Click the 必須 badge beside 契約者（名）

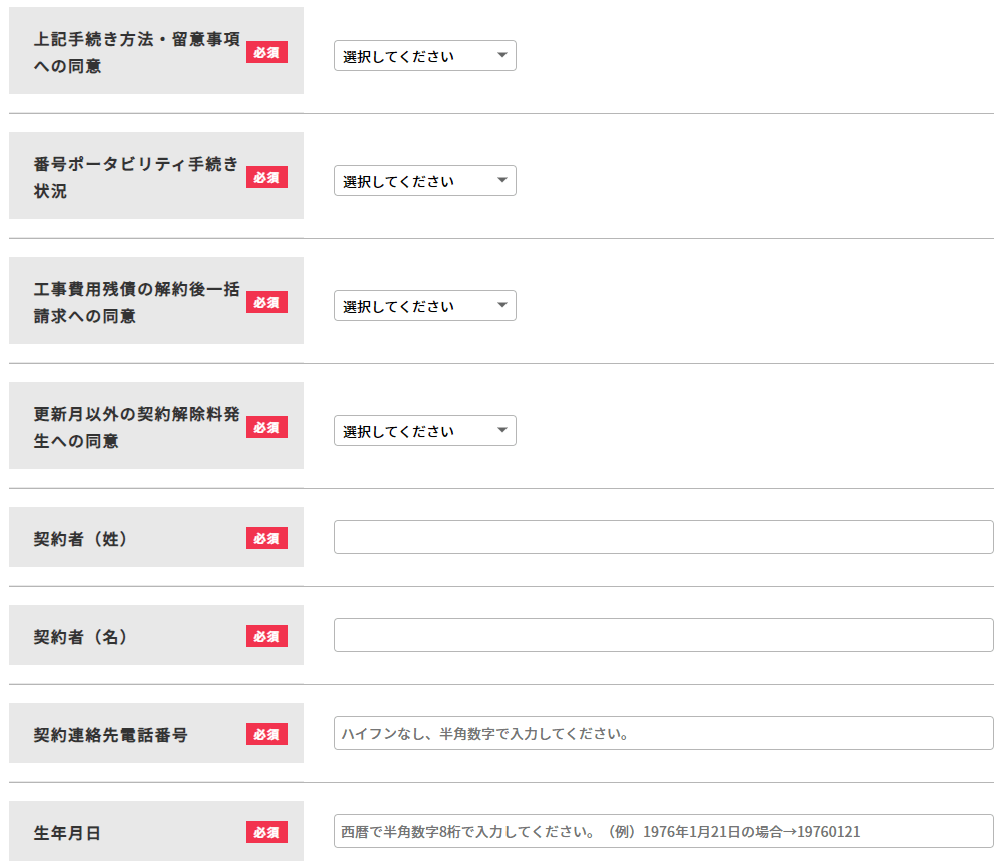pos(267,636)
